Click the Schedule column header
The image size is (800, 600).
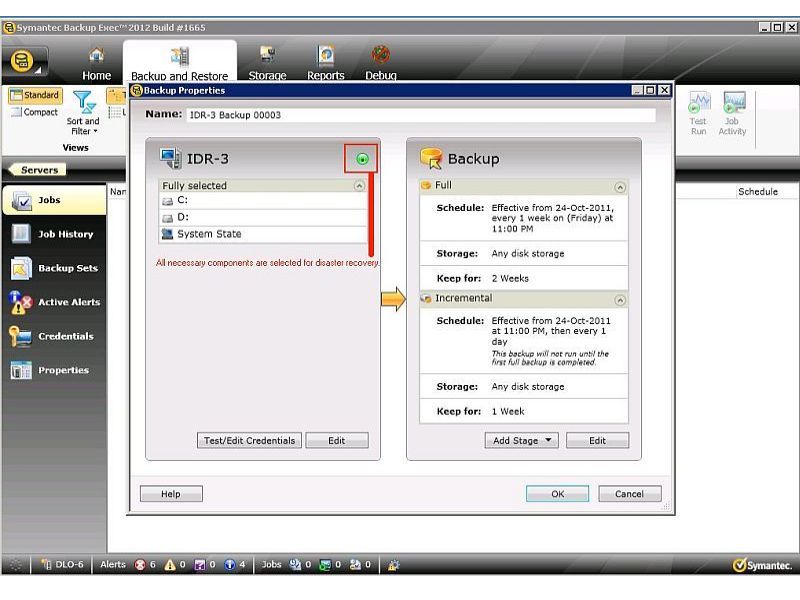tap(758, 192)
